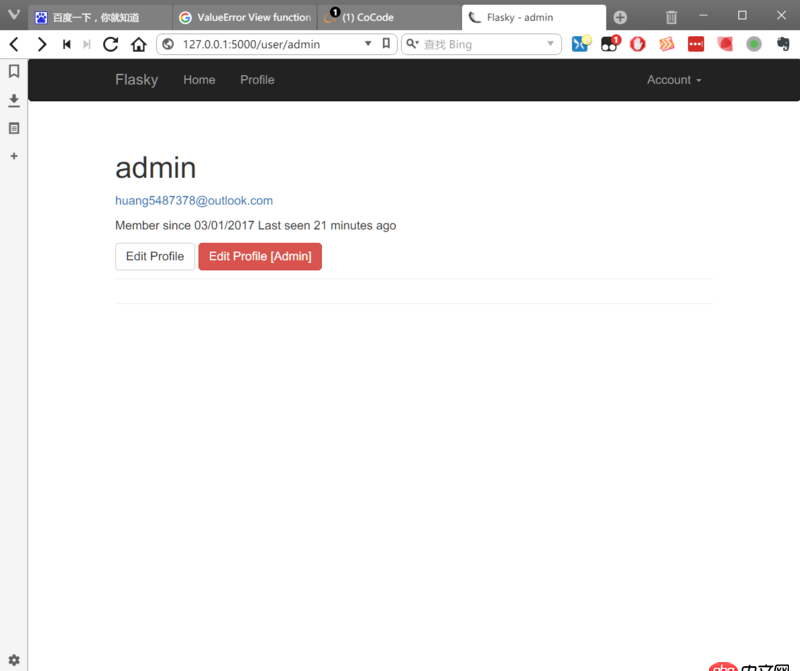Select the Profile item in the Flasky navbar

257,80
